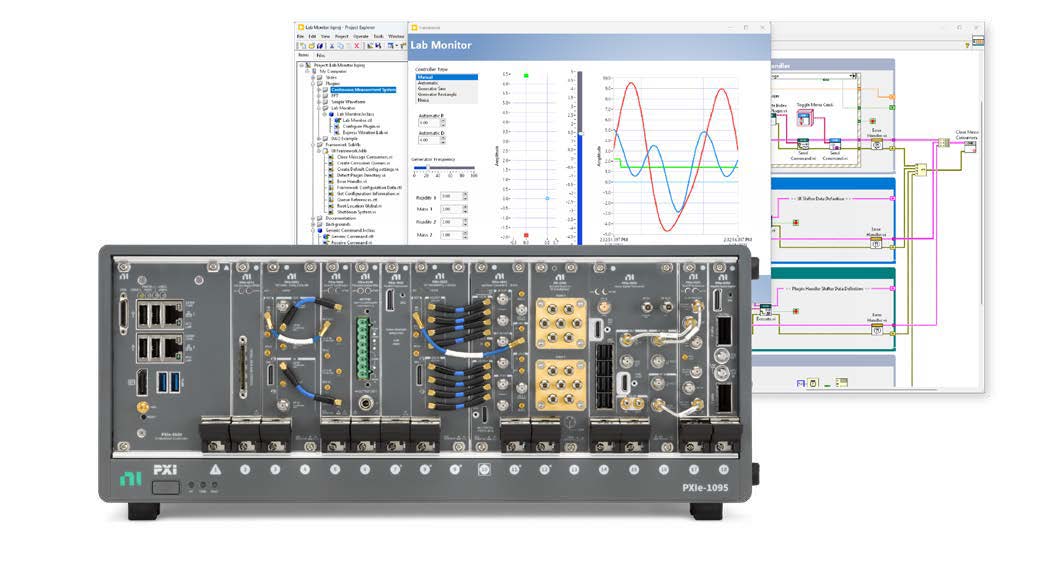Click the Automatic P numeric field
The image size is (1037, 579).
click(x=429, y=123)
